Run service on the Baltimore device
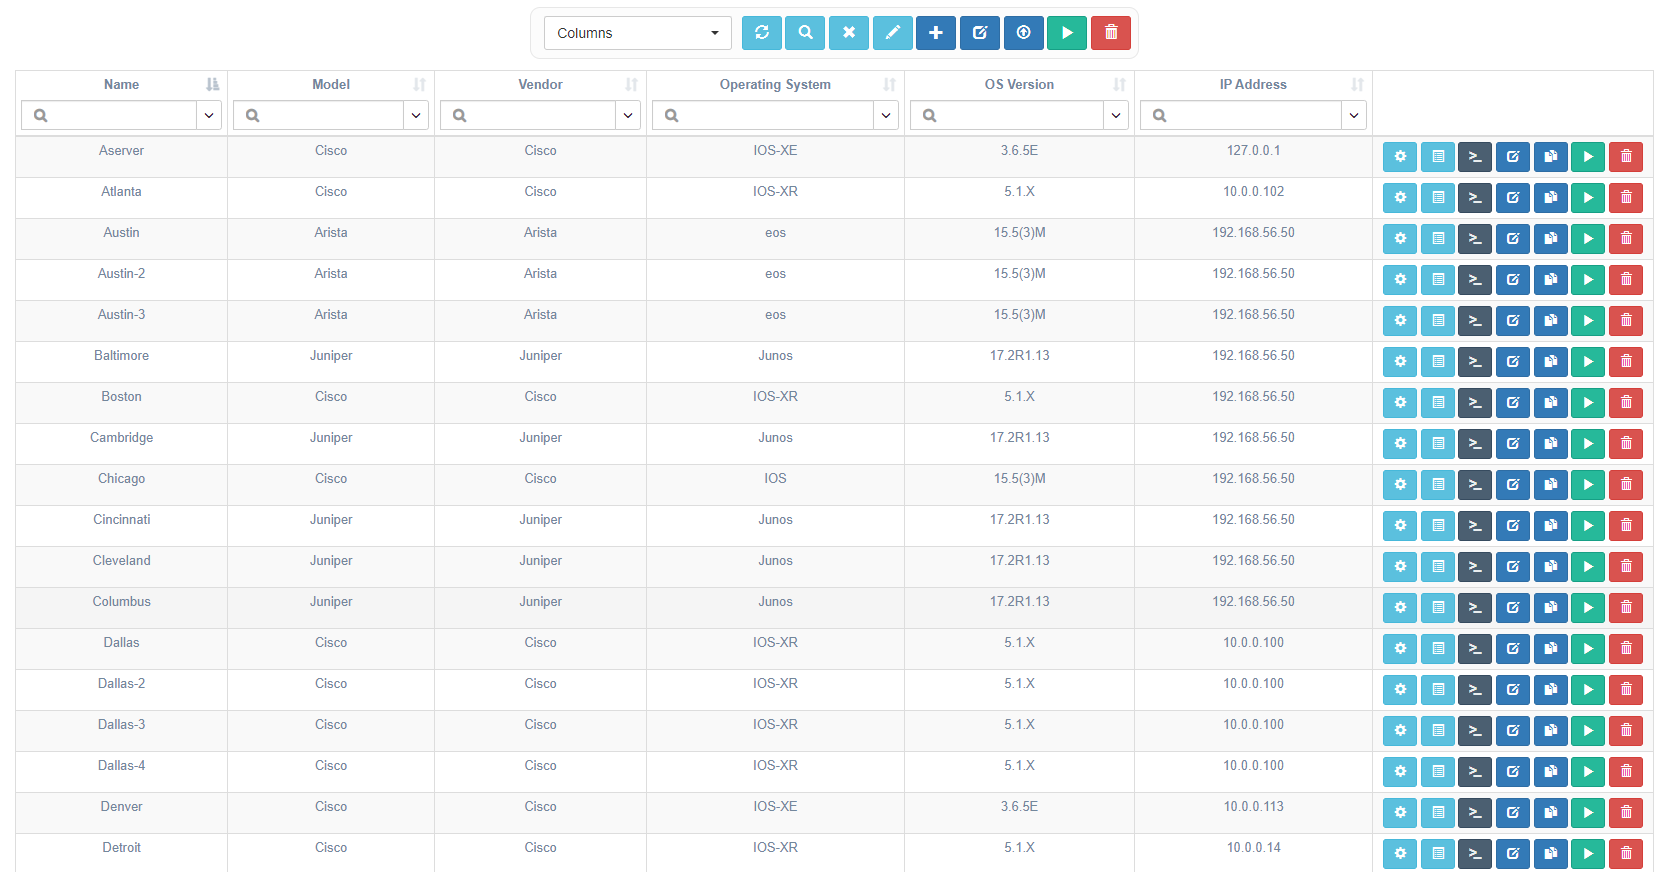 pyautogui.click(x=1588, y=362)
